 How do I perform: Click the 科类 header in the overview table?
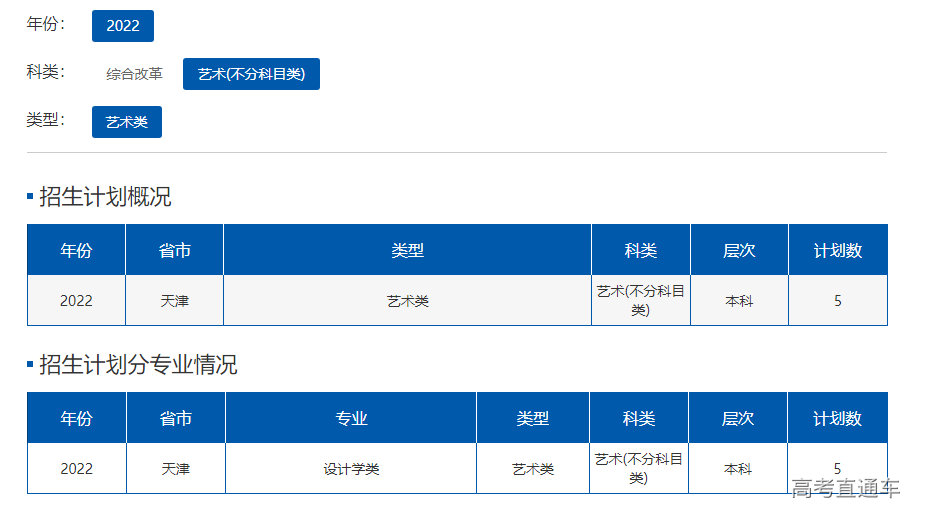coord(640,250)
